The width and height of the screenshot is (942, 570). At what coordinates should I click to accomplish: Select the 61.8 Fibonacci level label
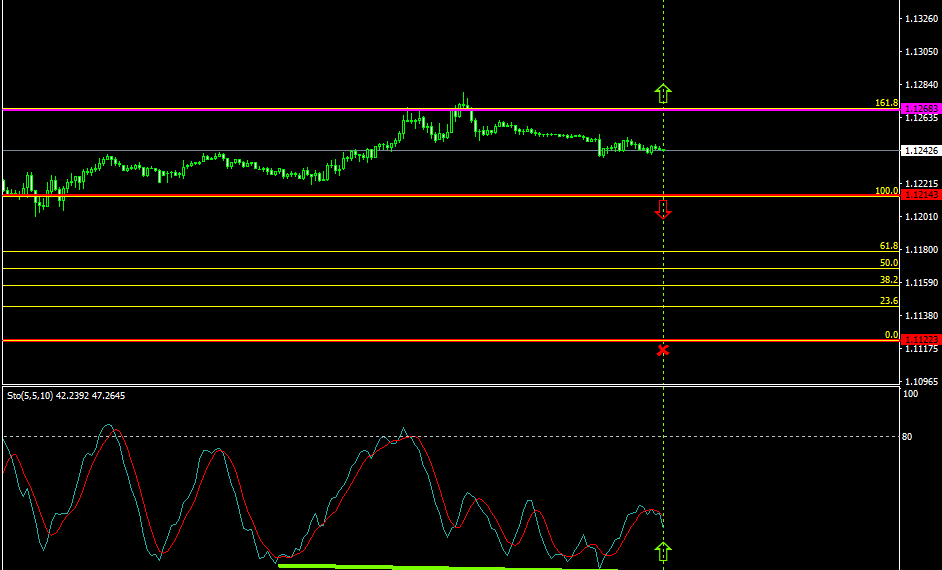click(x=888, y=246)
